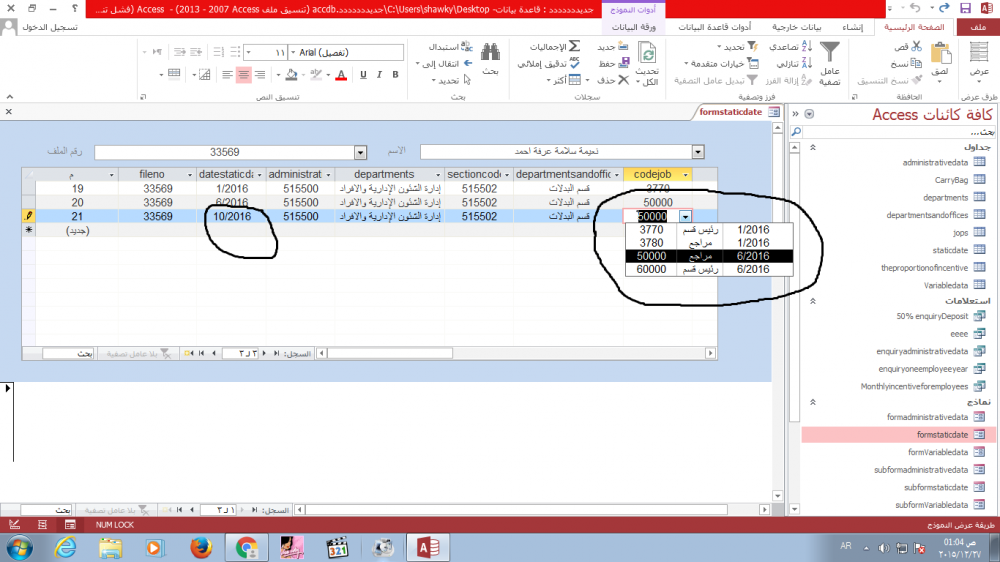1000x562 pixels.
Task: Select the datestaticdate 10/2016 cell
Action: 232,216
